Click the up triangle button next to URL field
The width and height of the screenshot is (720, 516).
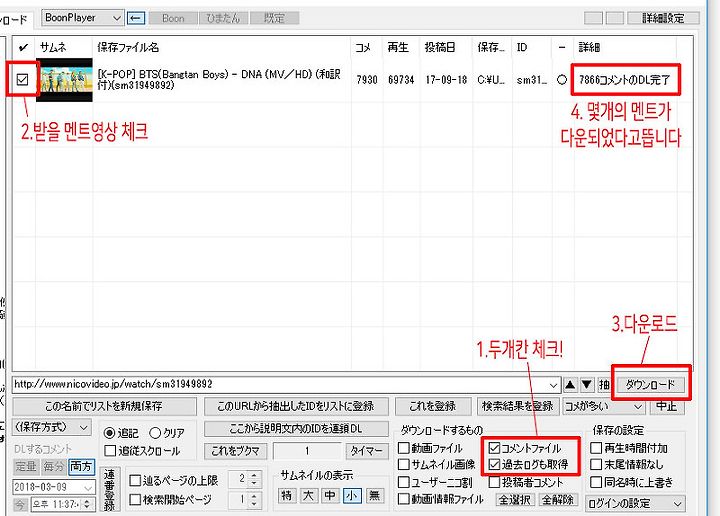570,385
